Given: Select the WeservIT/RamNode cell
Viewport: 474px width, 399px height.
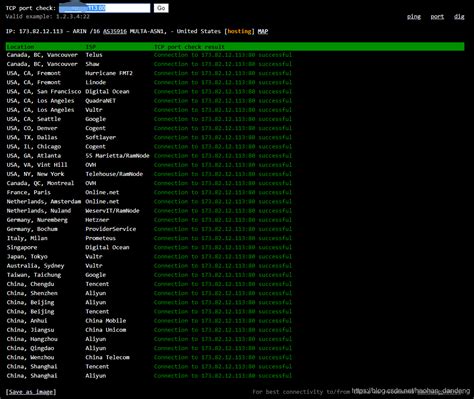Looking at the screenshot, I should point(112,211).
